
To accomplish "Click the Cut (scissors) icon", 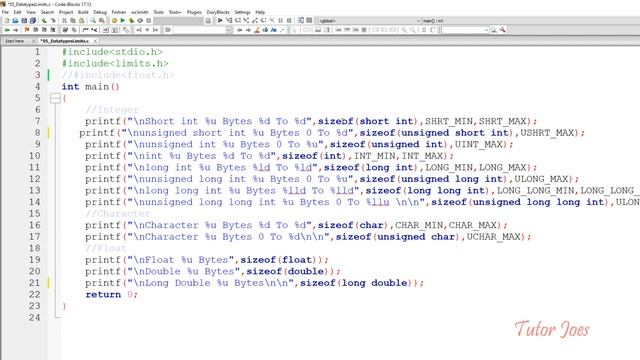I will pyautogui.click(x=64, y=20).
